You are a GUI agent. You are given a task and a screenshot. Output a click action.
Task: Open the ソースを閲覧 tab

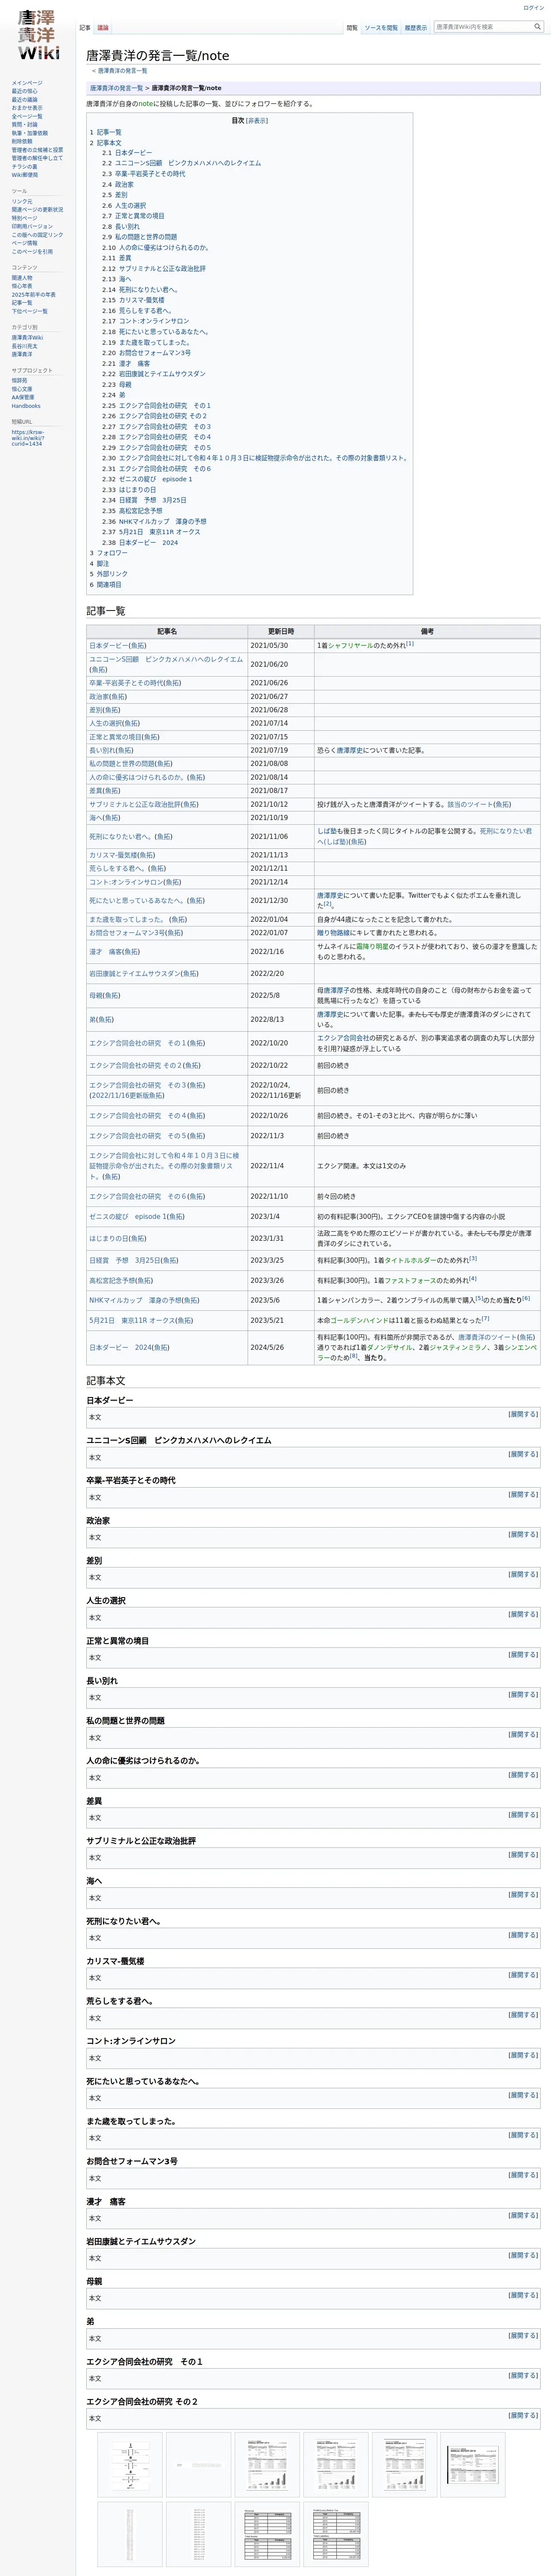[x=381, y=28]
